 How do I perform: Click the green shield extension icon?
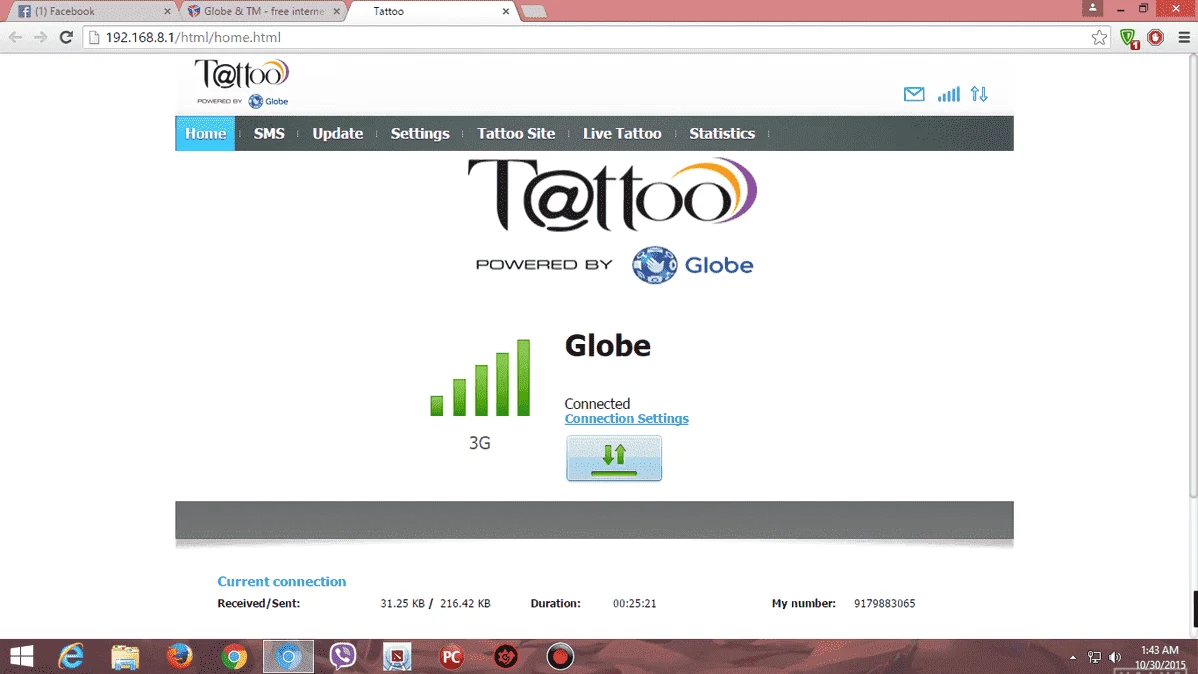click(x=1128, y=37)
